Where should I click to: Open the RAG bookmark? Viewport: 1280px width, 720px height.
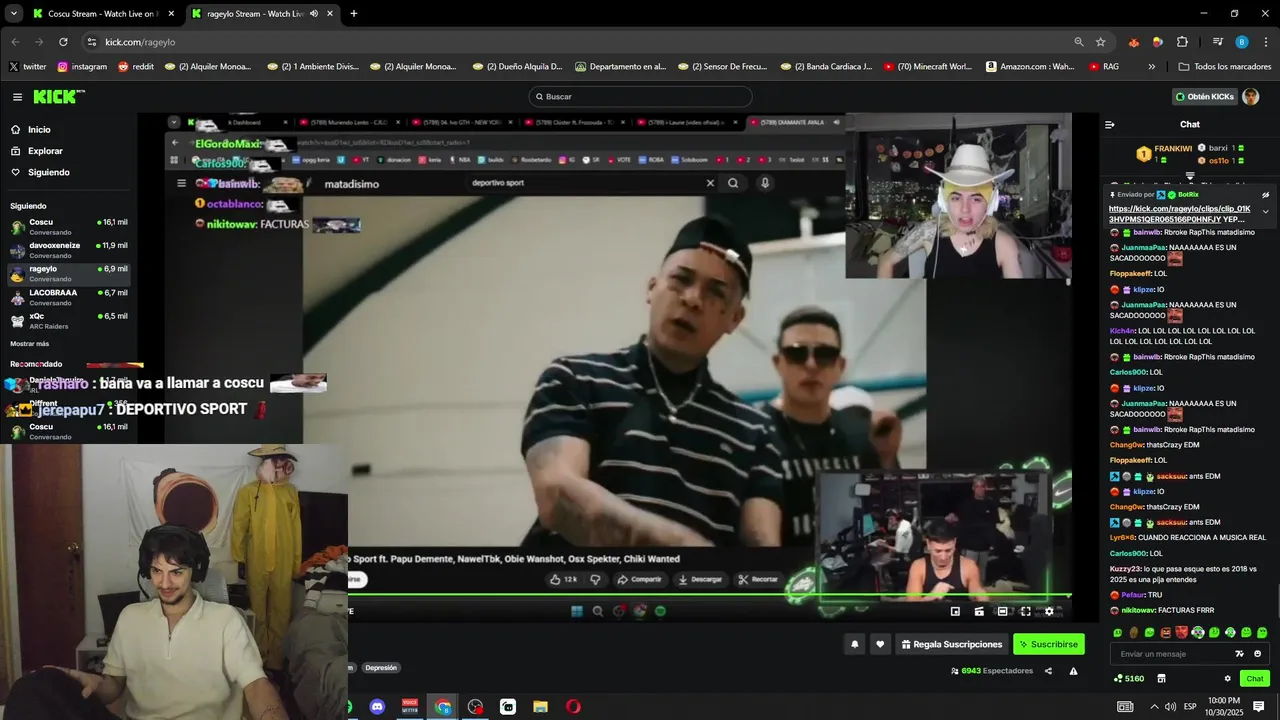point(1104,67)
